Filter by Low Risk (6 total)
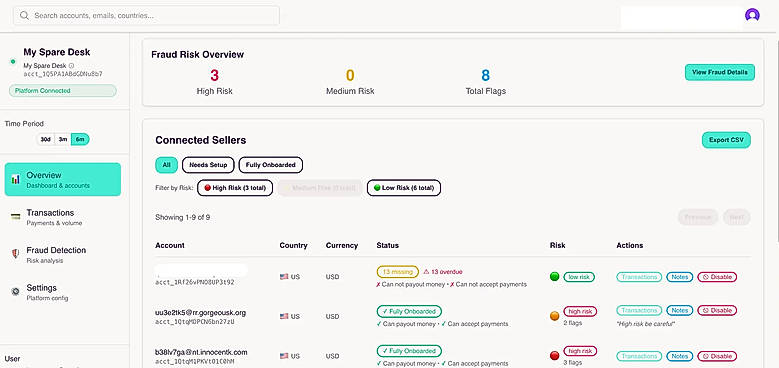The image size is (779, 368). point(404,188)
